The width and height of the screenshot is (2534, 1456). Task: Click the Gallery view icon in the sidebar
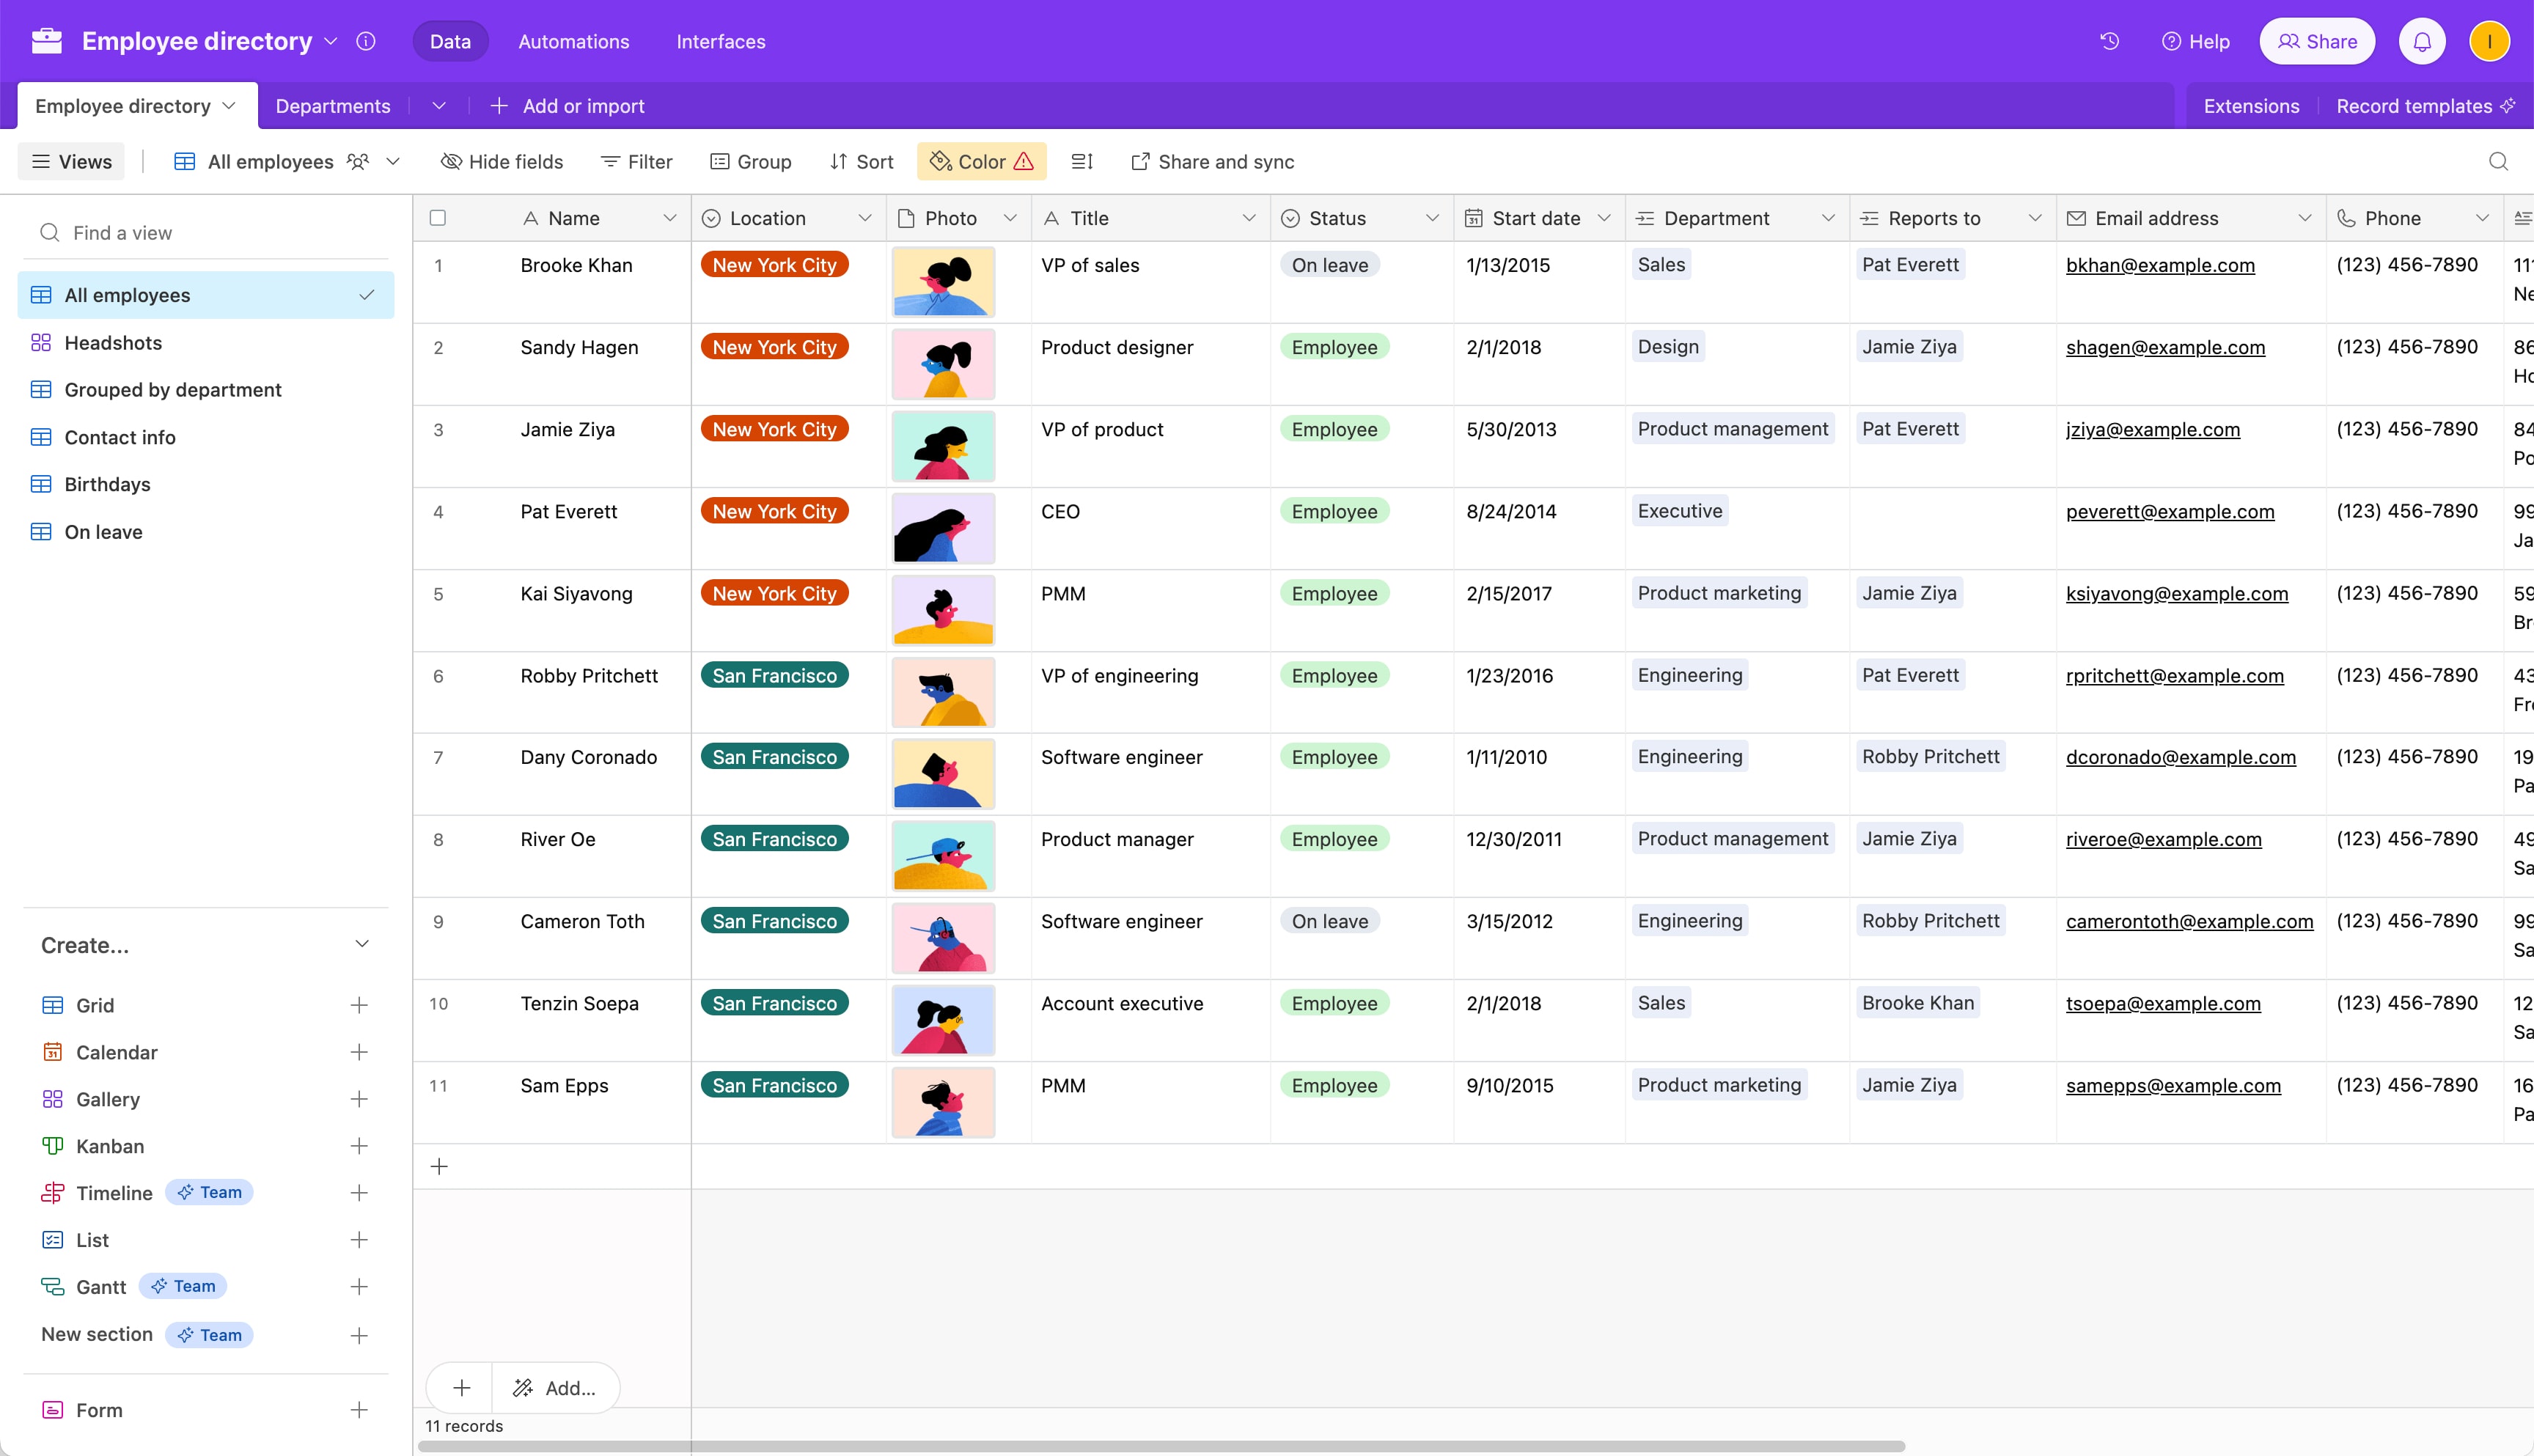(x=53, y=1099)
